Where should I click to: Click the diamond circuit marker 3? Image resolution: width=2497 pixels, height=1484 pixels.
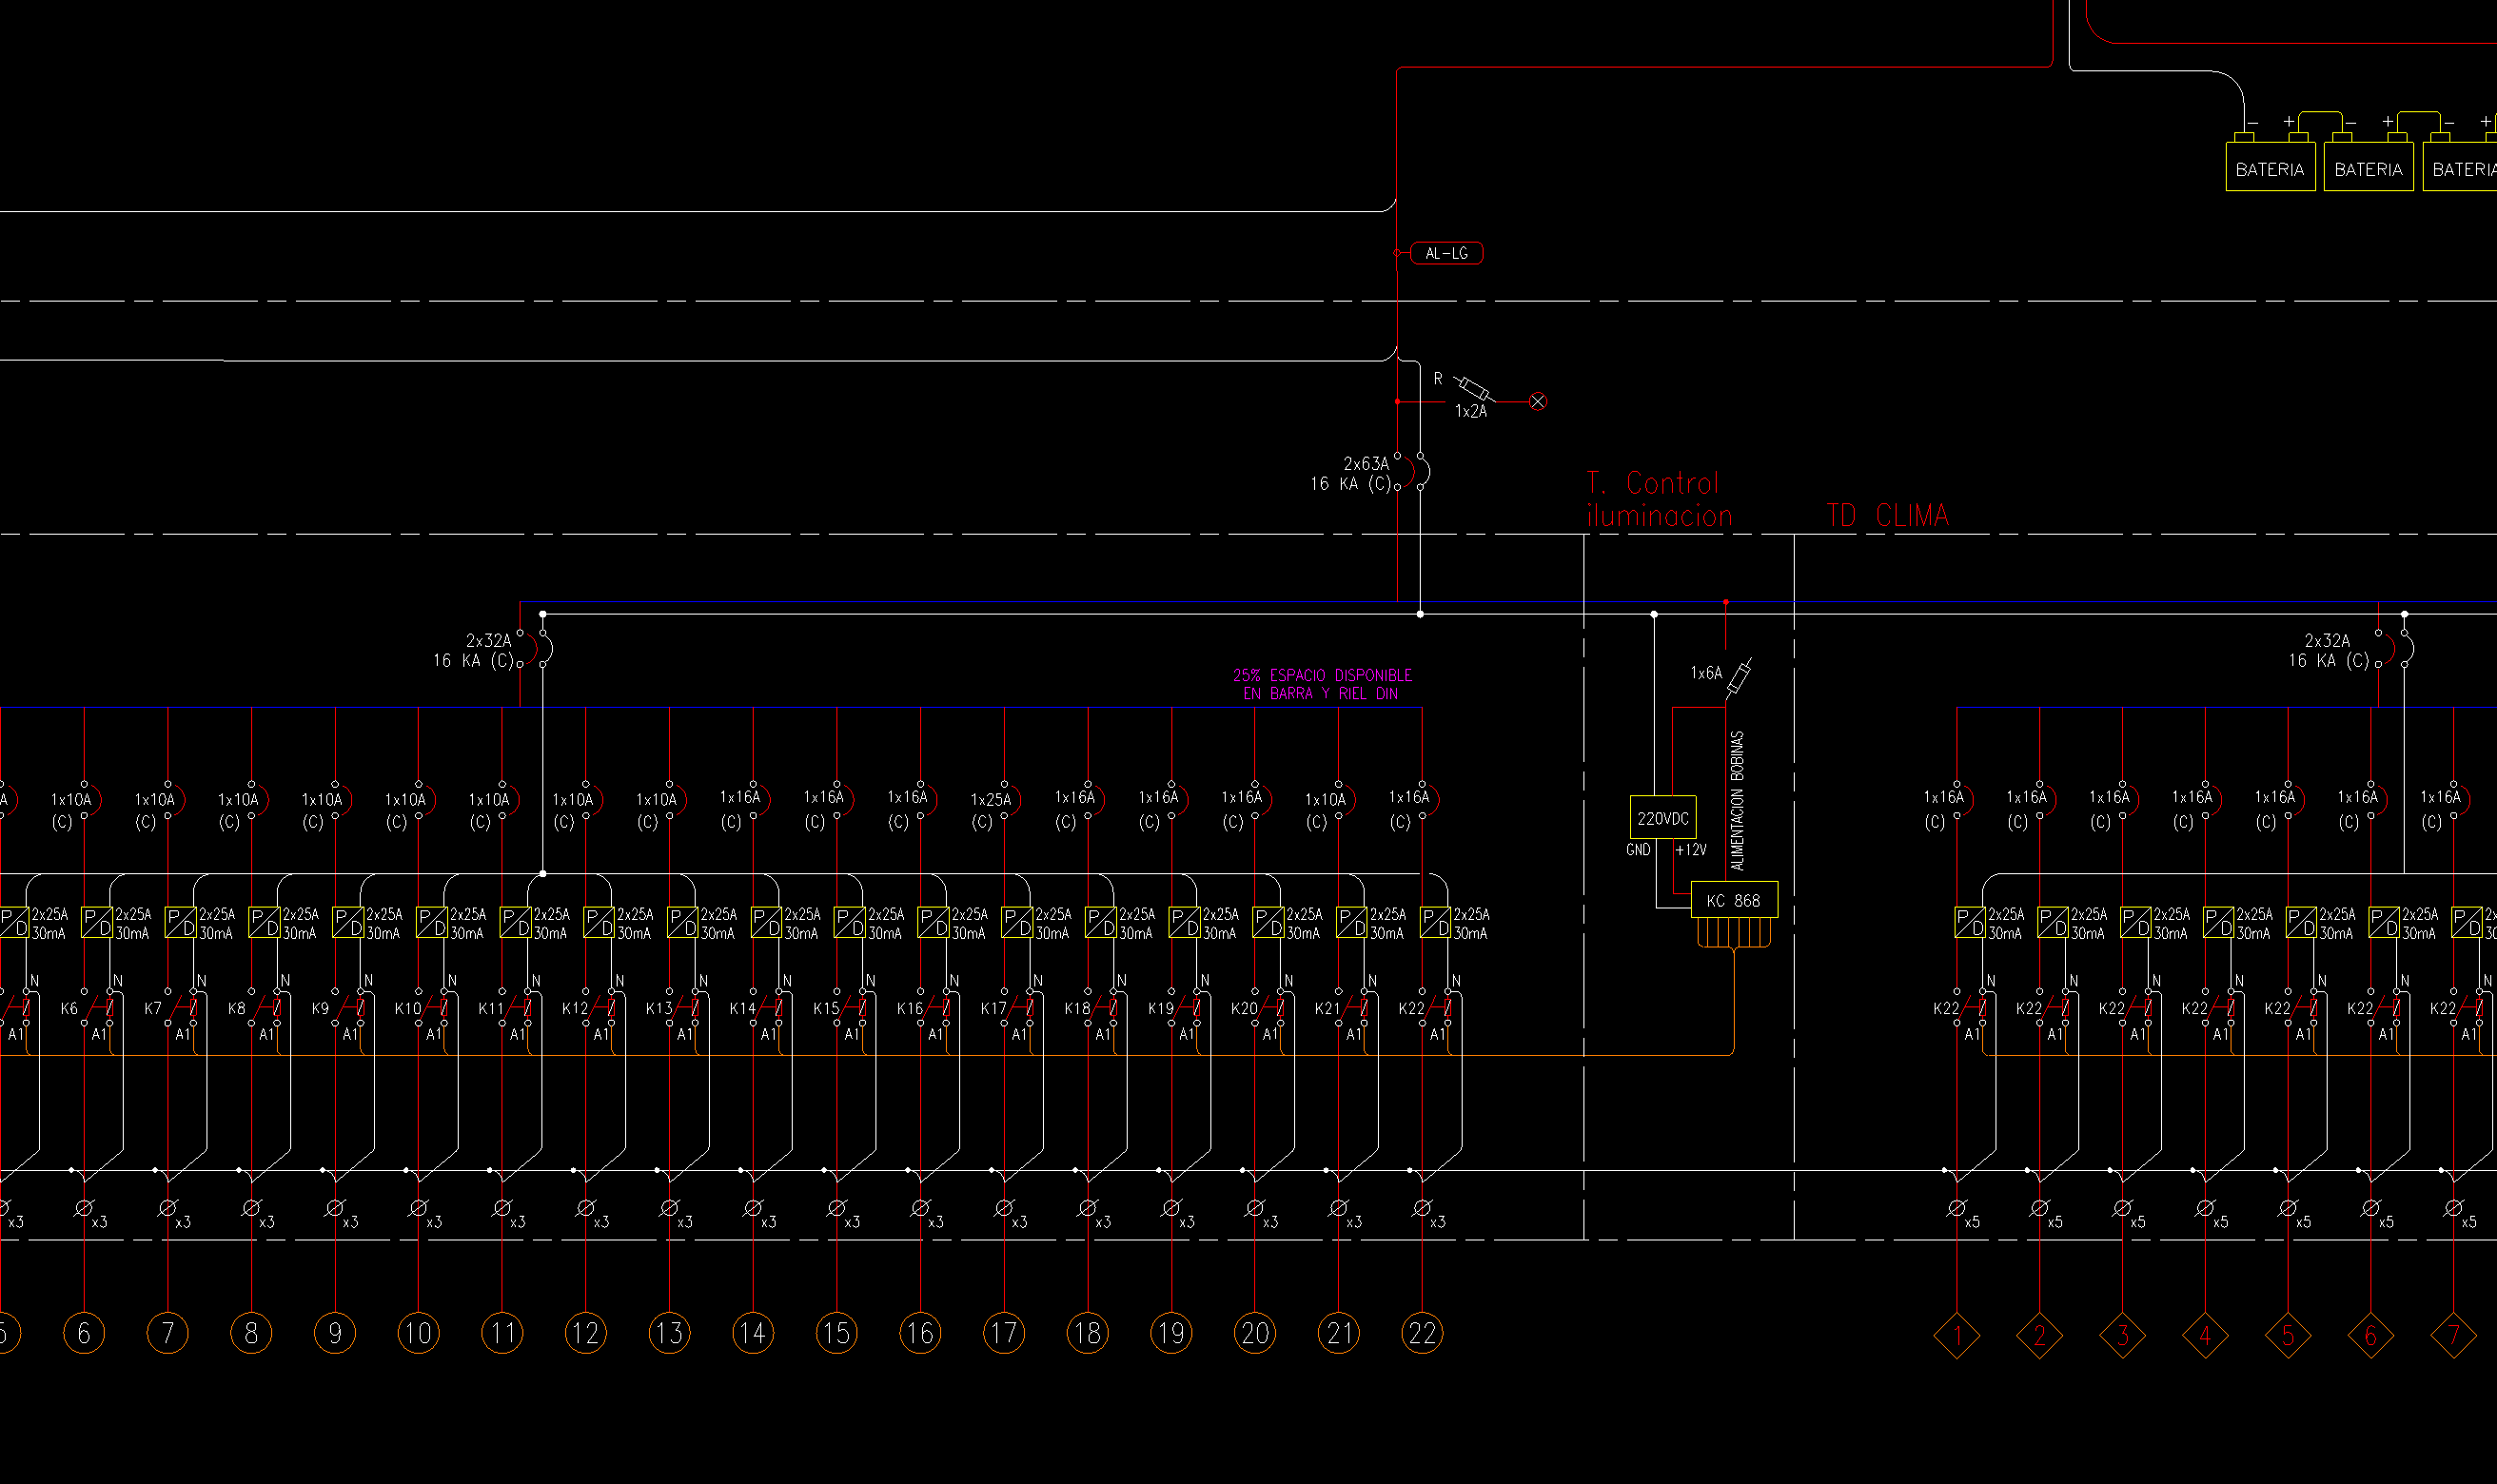(x=2122, y=1335)
